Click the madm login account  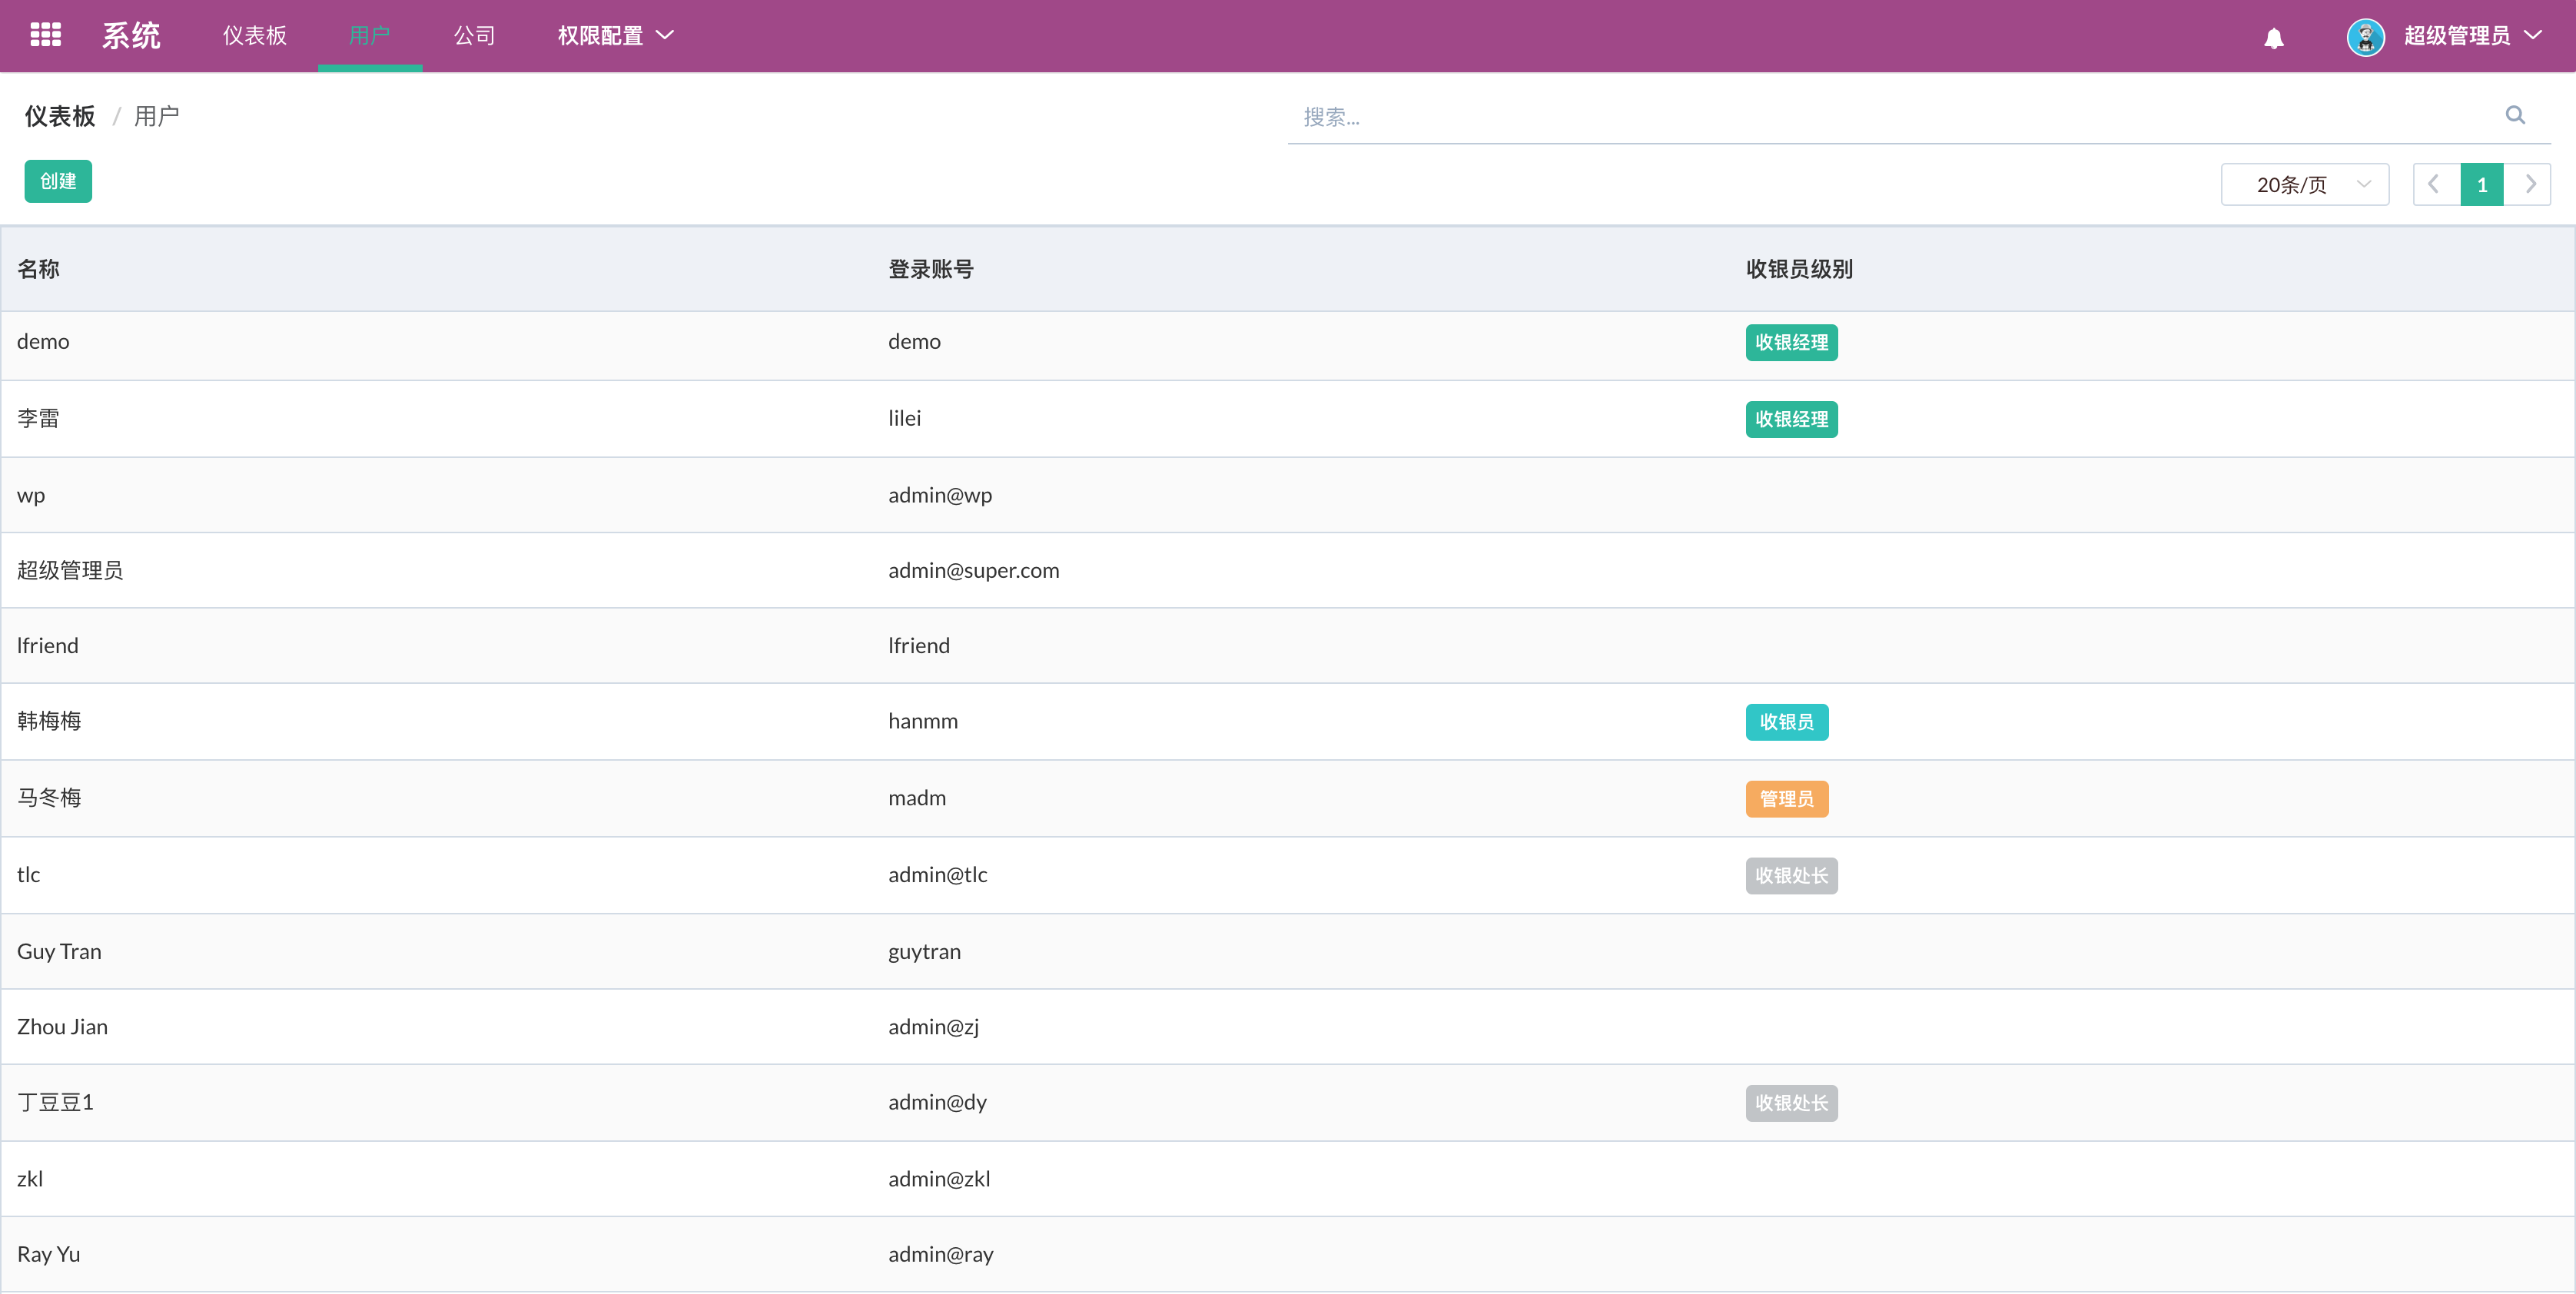(916, 798)
